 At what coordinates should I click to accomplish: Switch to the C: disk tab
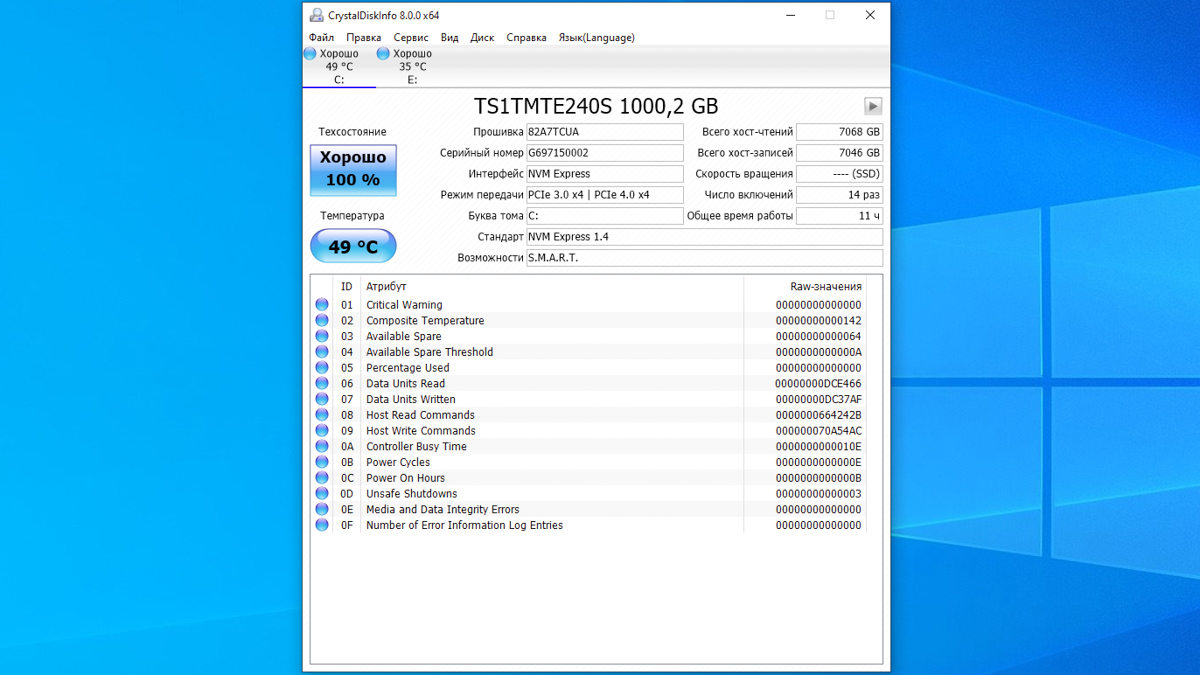(x=339, y=66)
